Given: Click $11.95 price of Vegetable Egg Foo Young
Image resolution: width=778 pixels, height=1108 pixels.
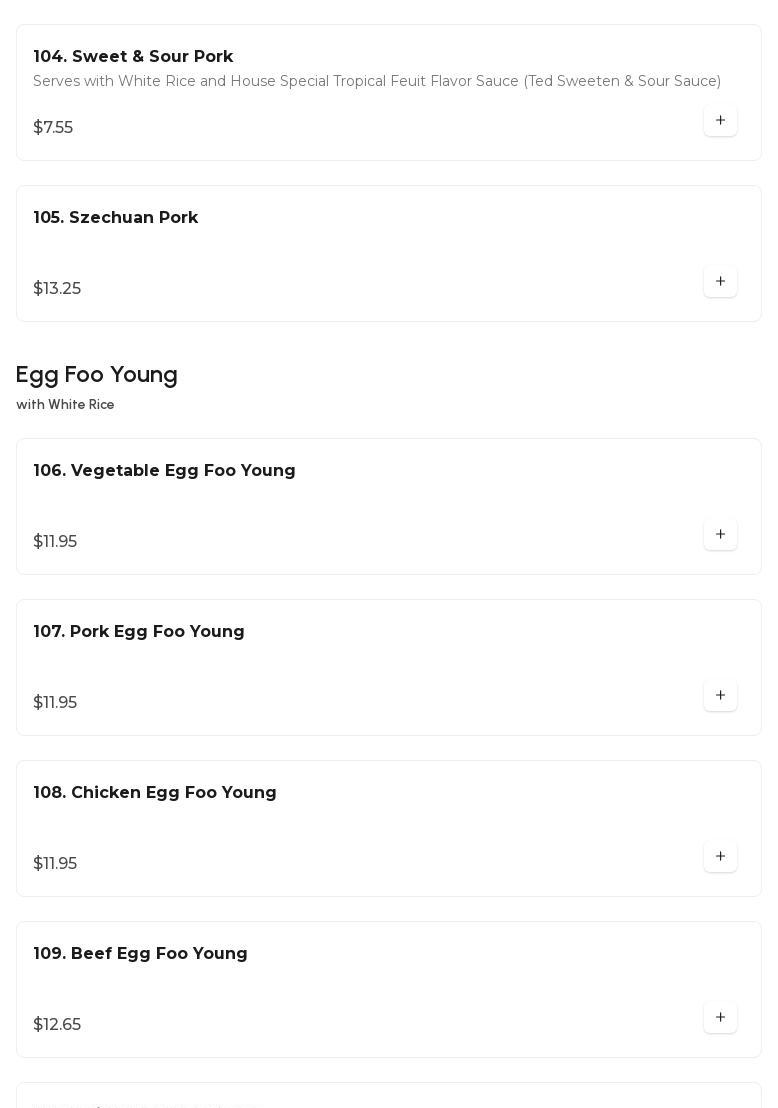Looking at the screenshot, I should tap(55, 542).
